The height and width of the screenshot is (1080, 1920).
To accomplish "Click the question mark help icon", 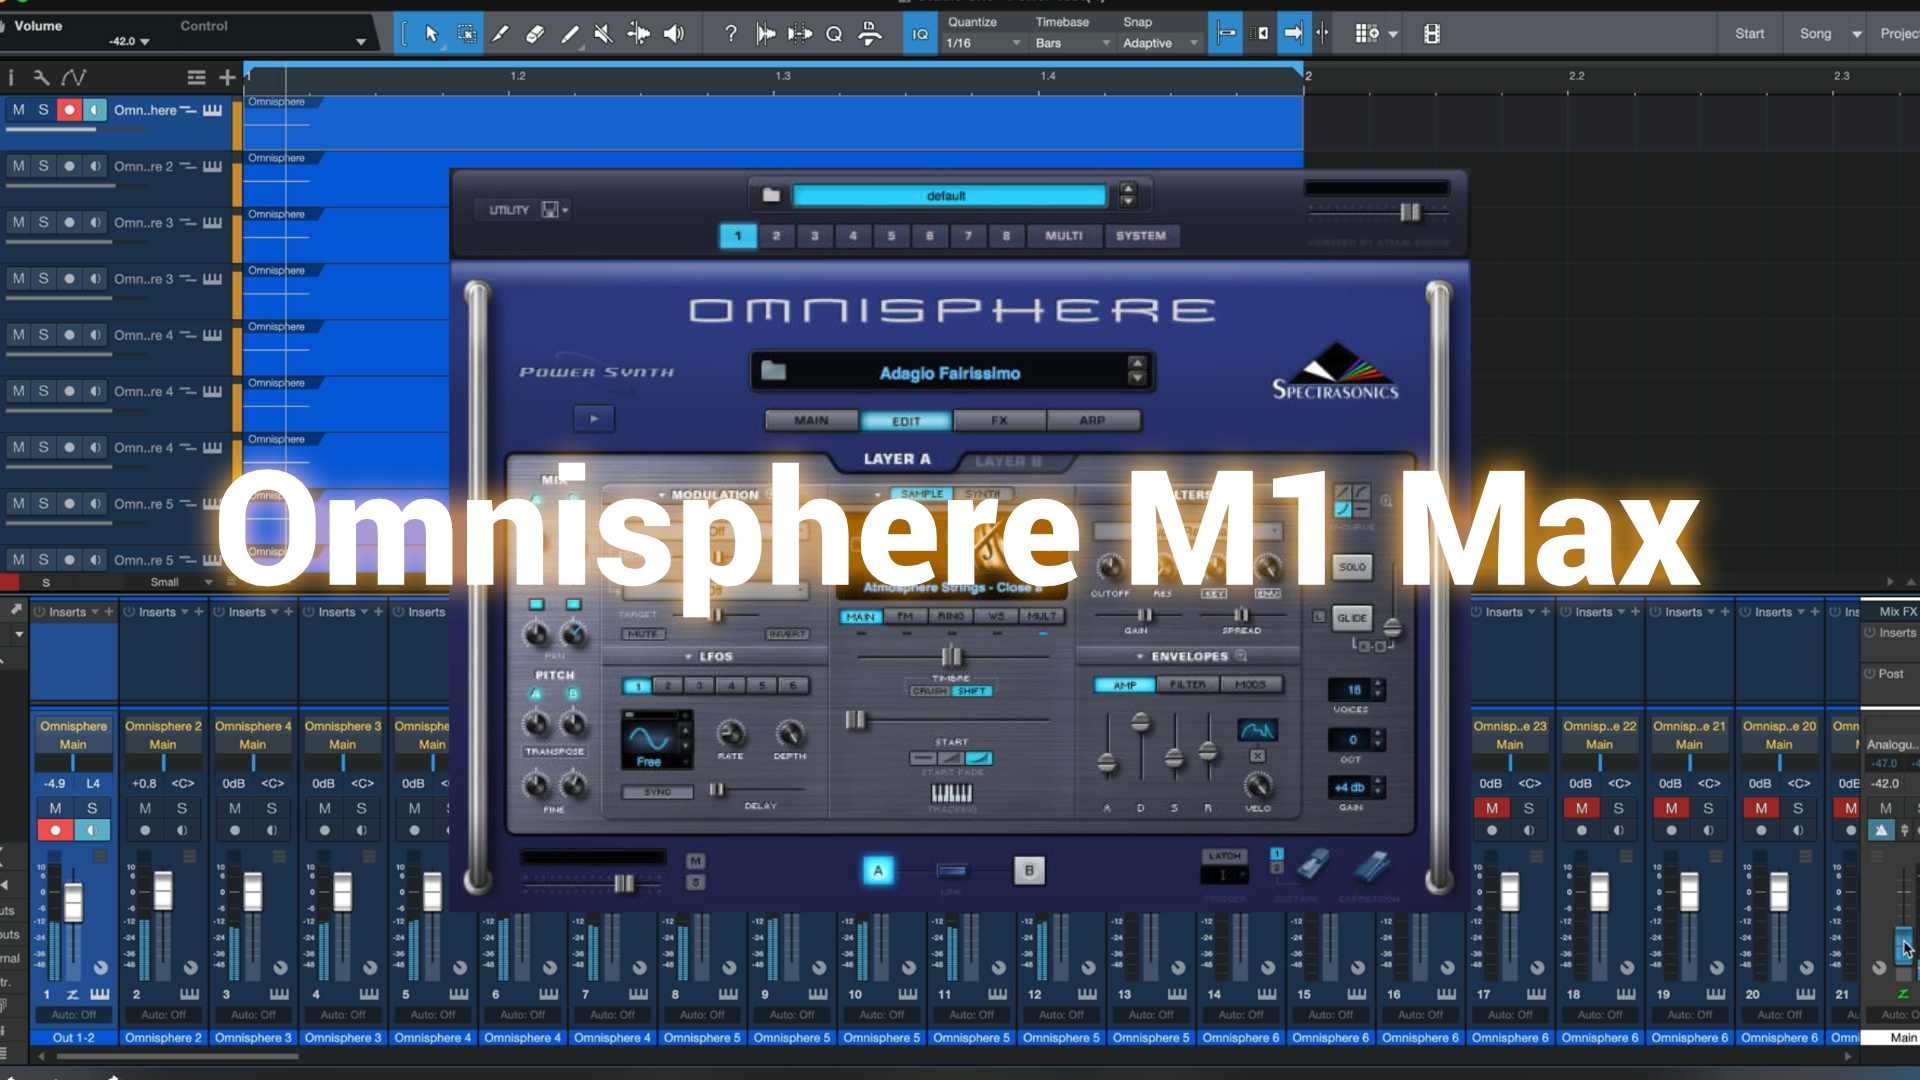I will [730, 34].
